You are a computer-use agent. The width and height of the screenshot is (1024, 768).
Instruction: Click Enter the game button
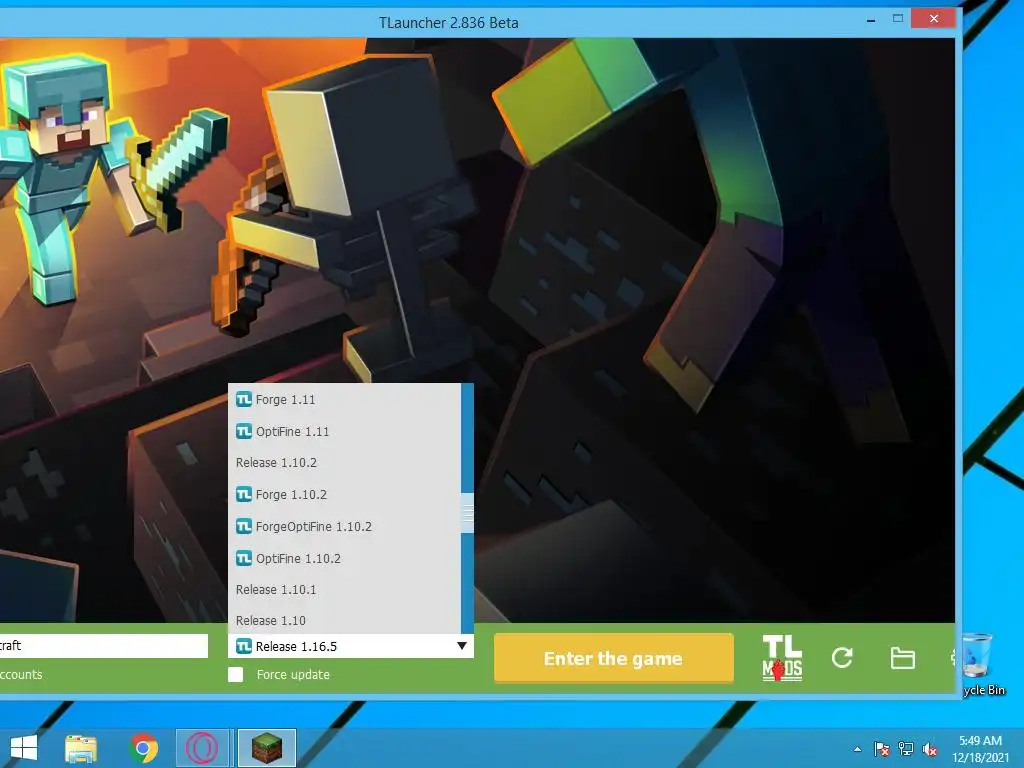tap(613, 658)
